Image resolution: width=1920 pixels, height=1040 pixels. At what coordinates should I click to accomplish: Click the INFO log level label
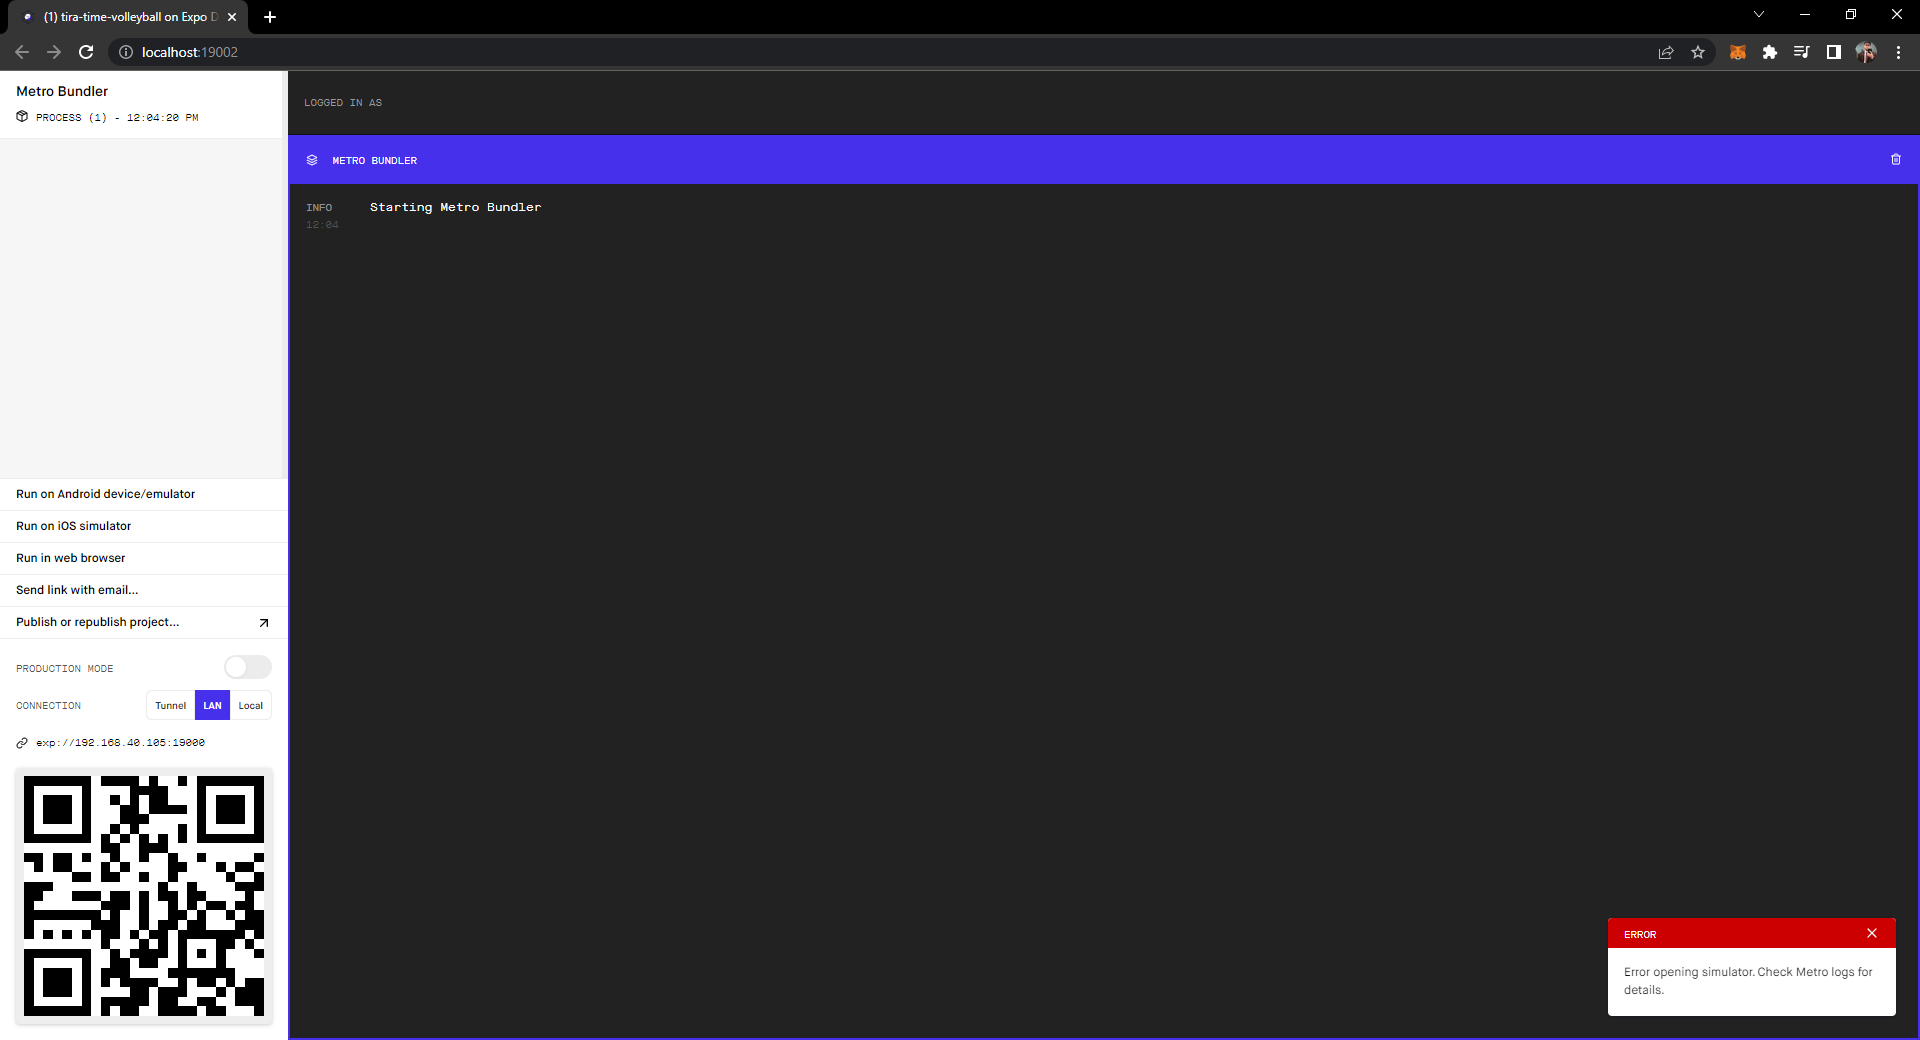(319, 208)
